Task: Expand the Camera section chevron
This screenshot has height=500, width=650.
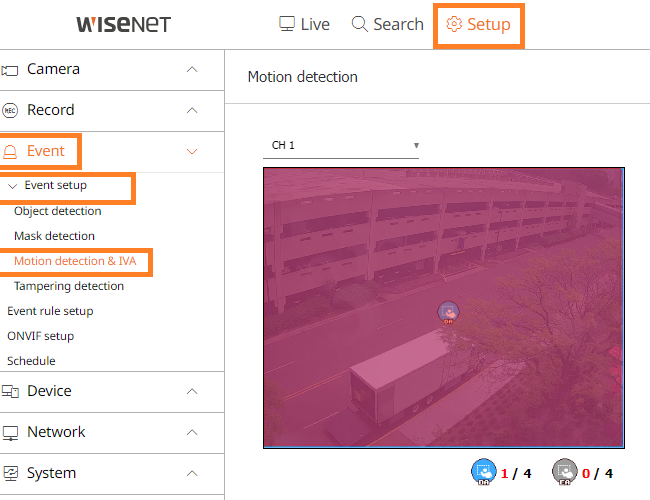Action: (192, 70)
